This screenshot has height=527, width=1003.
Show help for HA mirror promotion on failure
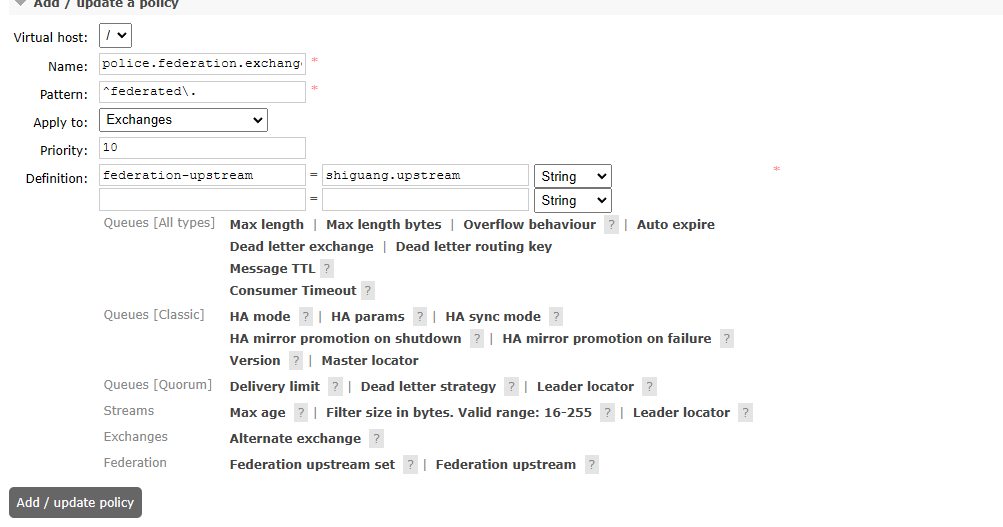click(x=727, y=339)
